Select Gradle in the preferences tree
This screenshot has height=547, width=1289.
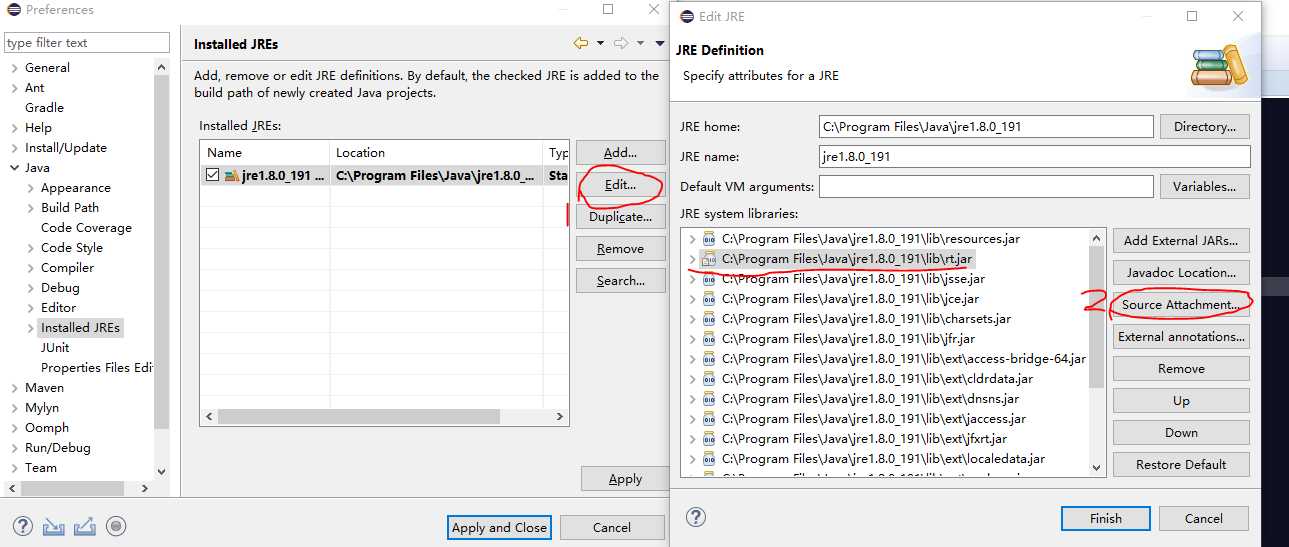pos(44,108)
